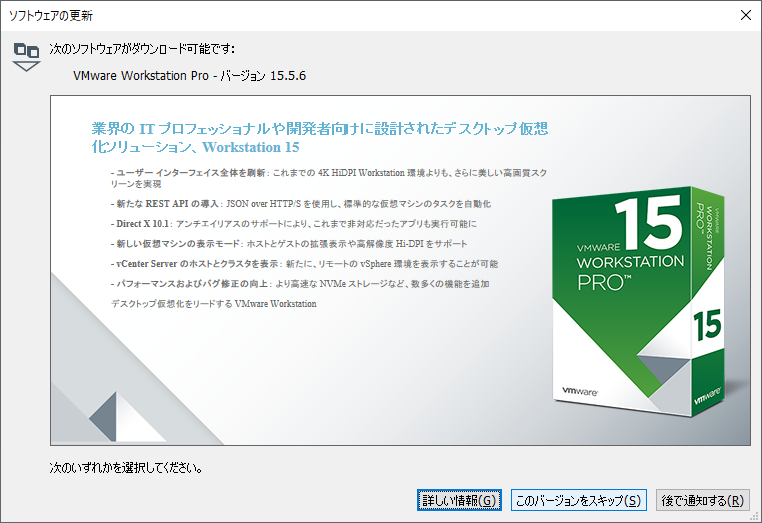Click the '新しい仮想マシンの表示モード' line
The image size is (762, 523).
pyautogui.click(x=289, y=244)
